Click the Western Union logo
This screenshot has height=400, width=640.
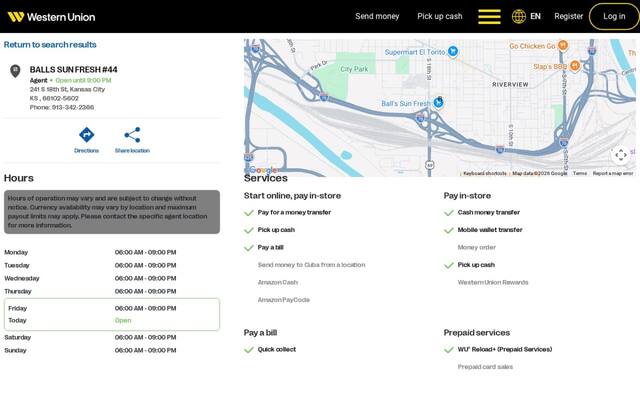(x=51, y=17)
